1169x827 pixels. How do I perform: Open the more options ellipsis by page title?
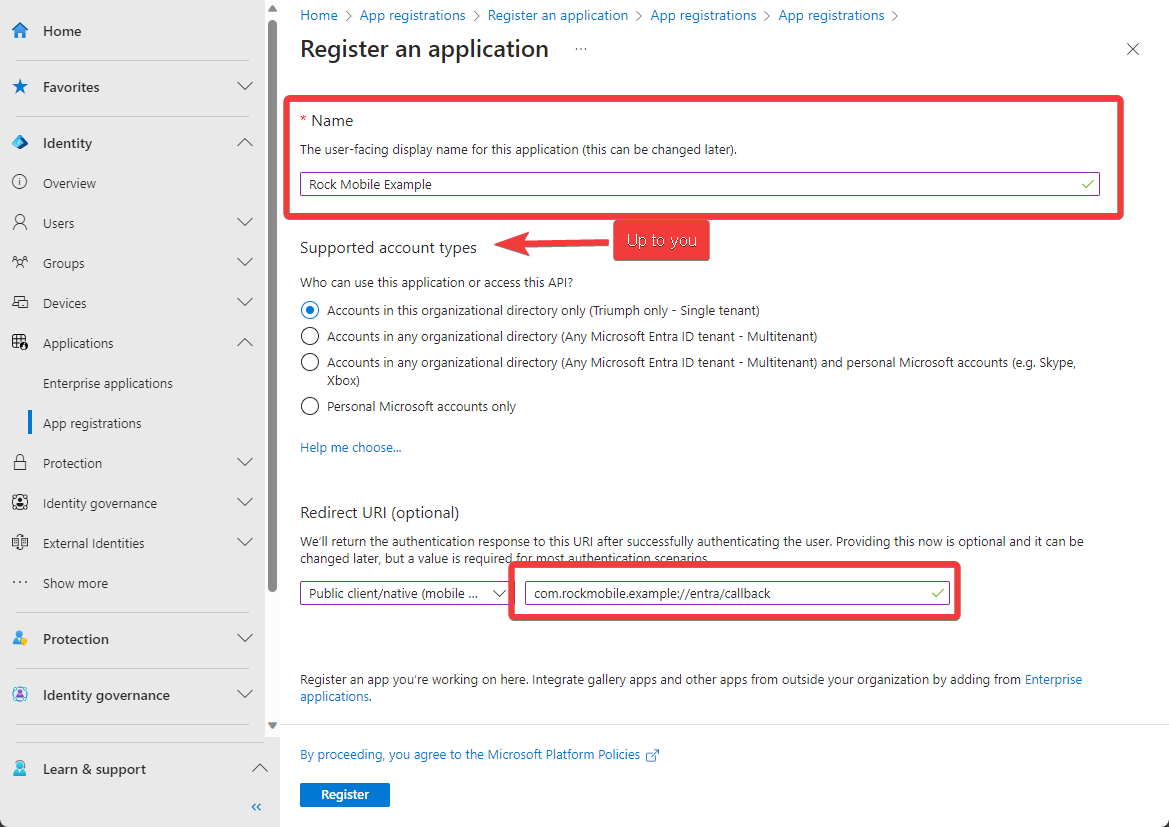(581, 49)
